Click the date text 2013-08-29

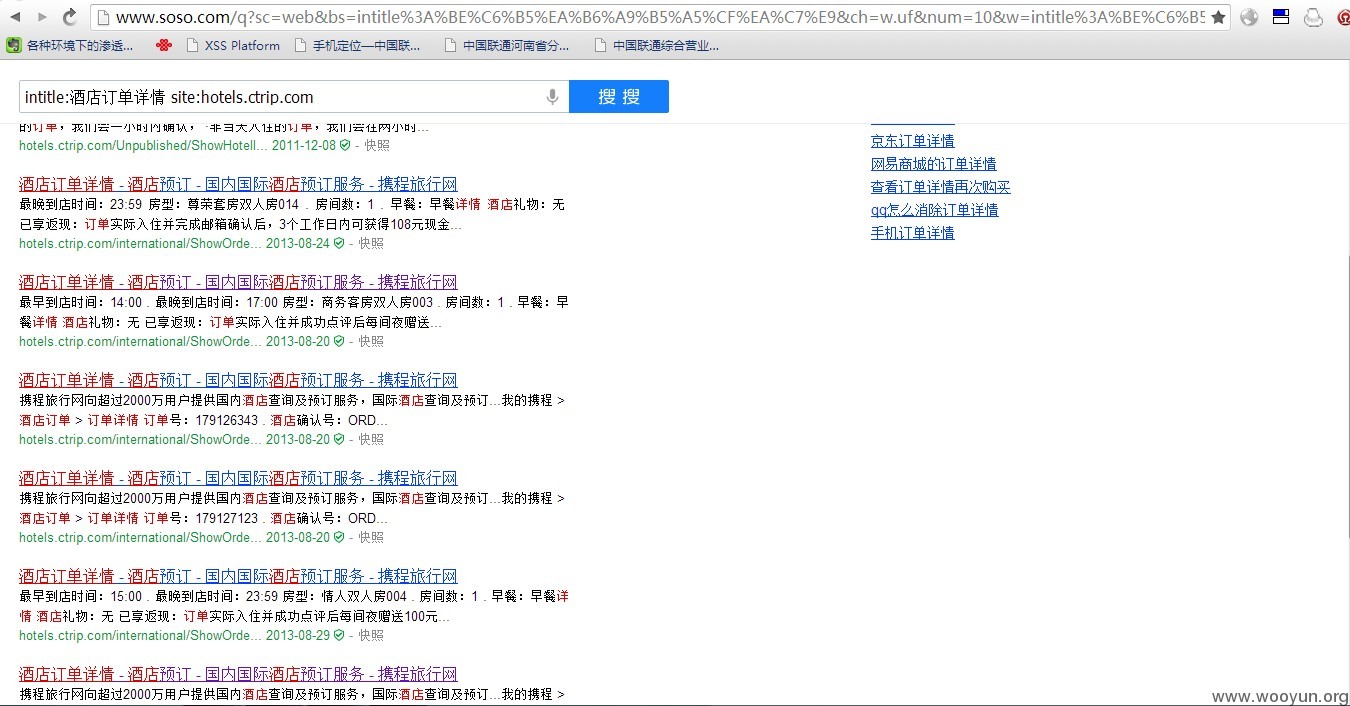297,635
